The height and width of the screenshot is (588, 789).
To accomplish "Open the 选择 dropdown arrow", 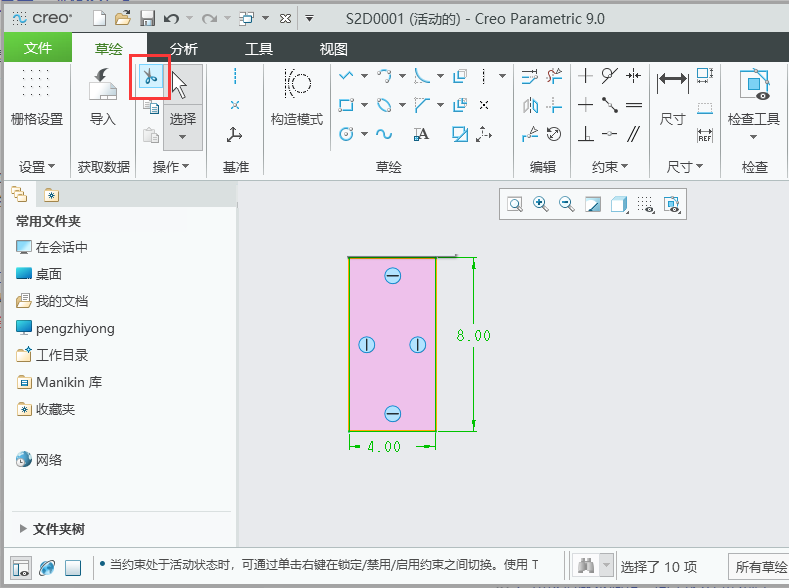I will pos(183,137).
